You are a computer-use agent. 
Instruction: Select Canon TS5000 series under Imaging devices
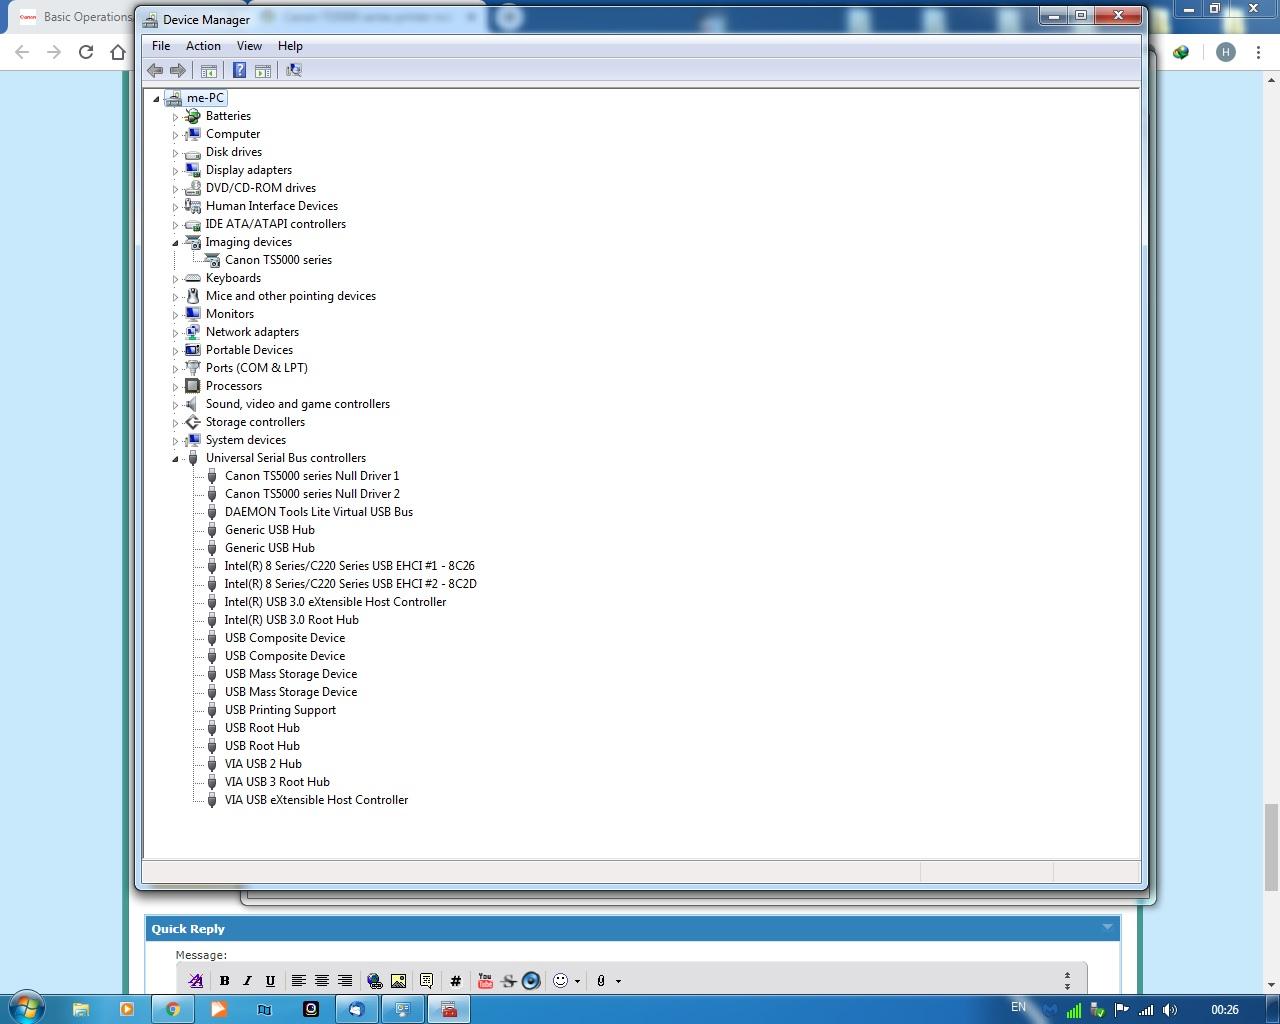point(278,260)
